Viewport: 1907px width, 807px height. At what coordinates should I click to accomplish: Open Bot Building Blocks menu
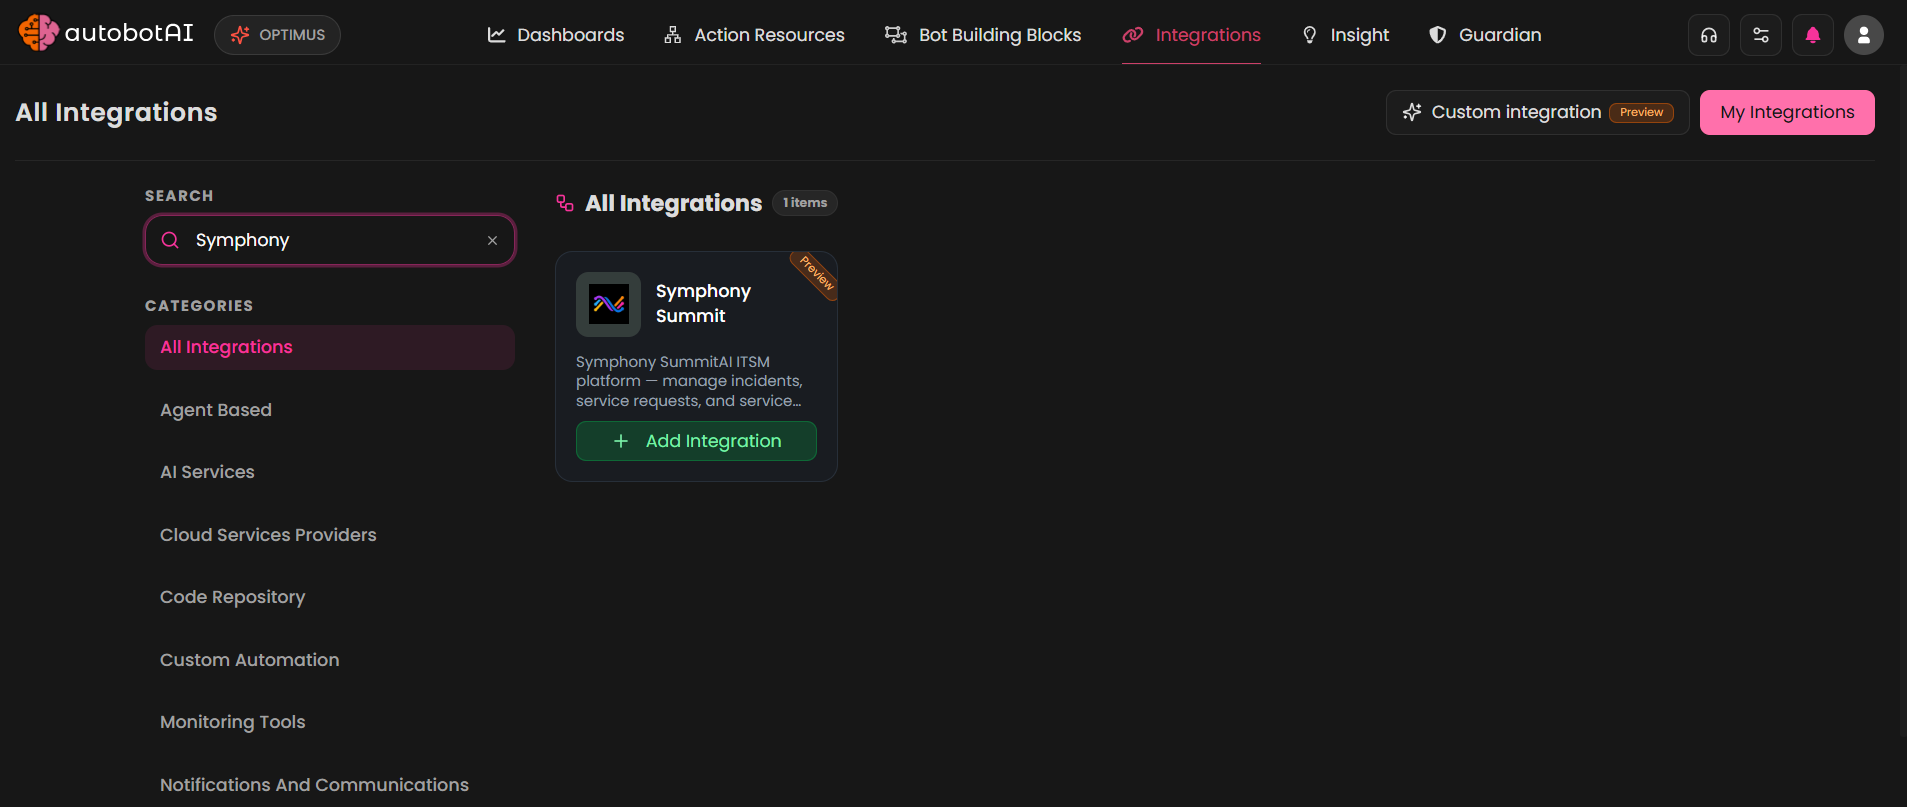983,35
